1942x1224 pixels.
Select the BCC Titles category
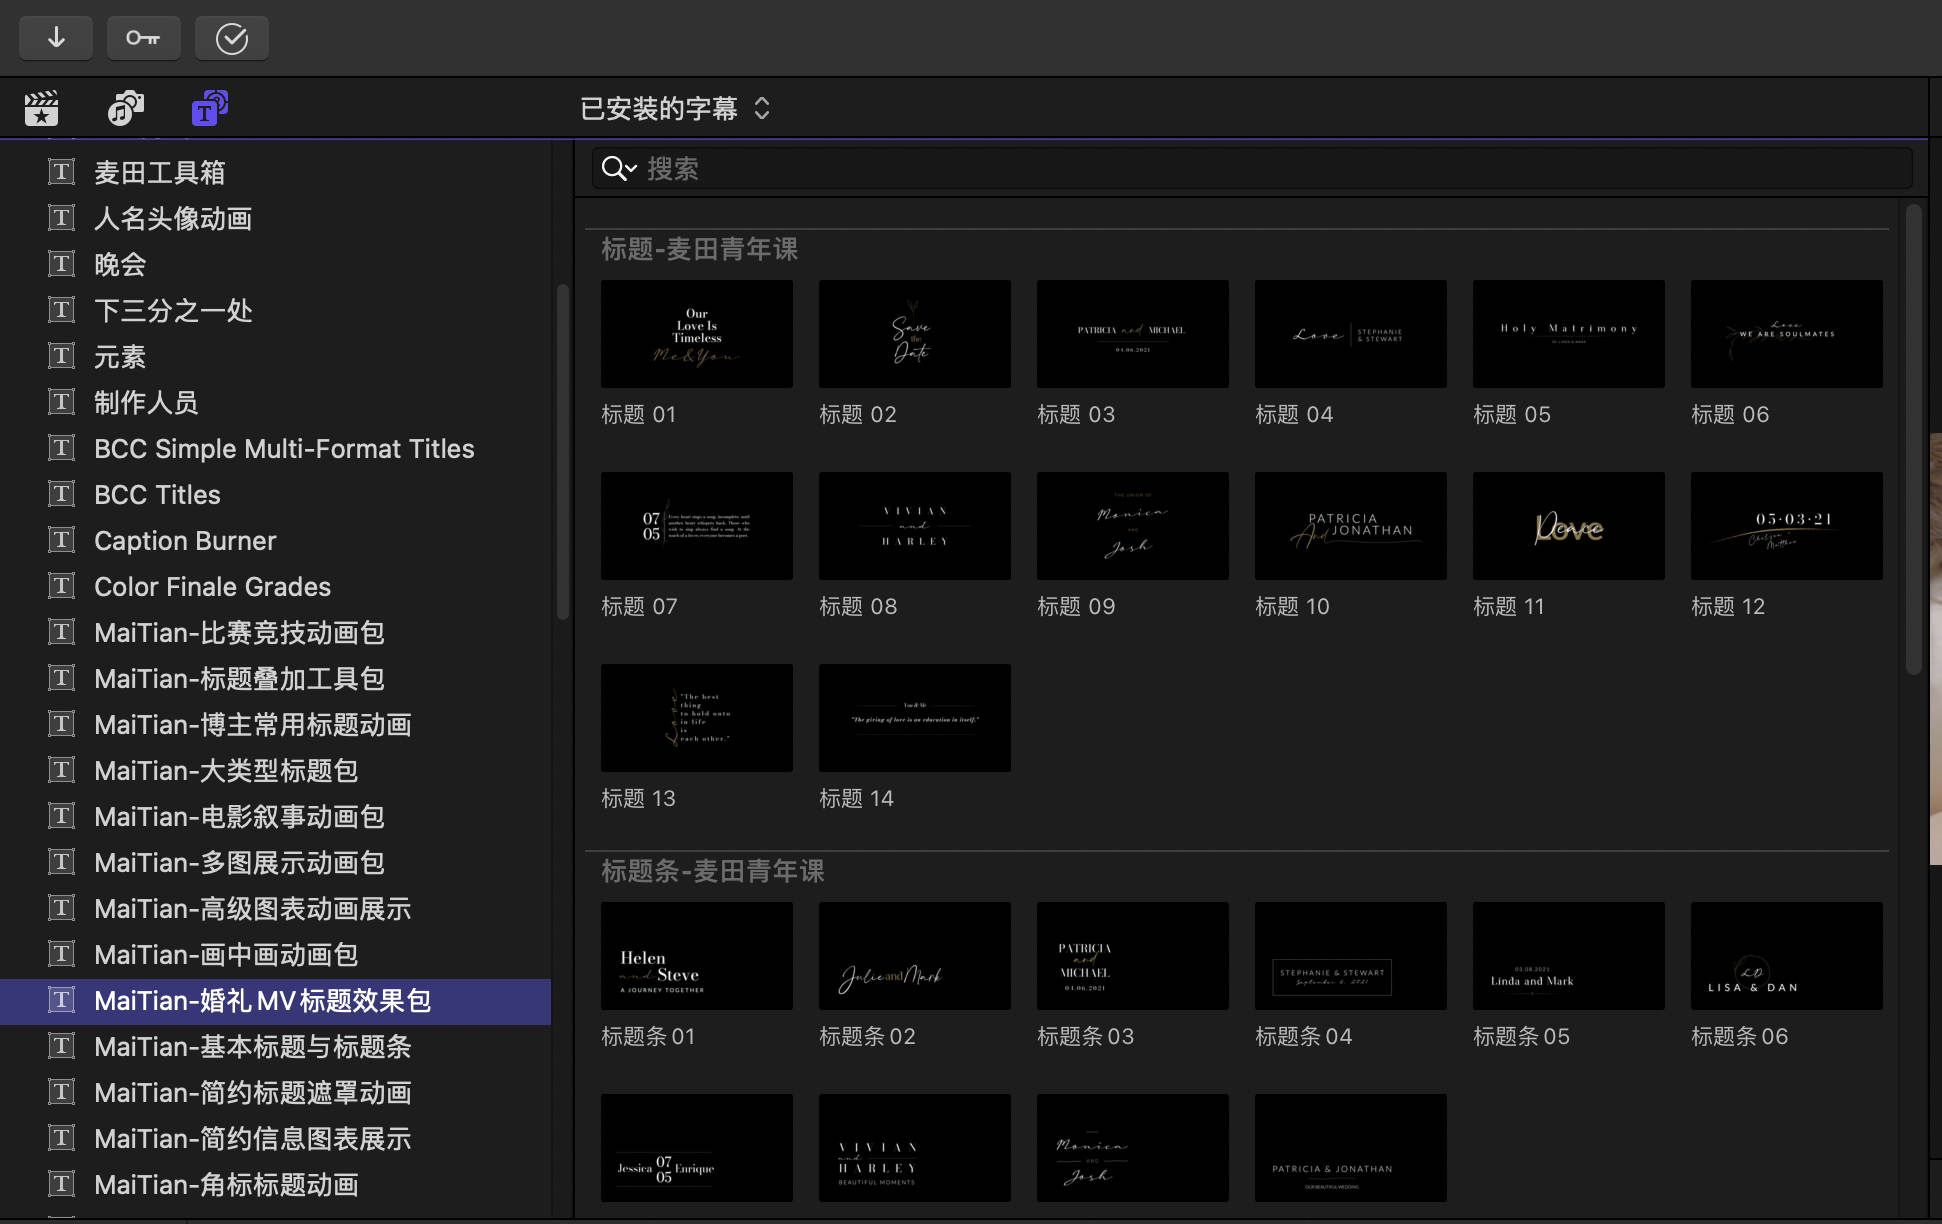[157, 494]
